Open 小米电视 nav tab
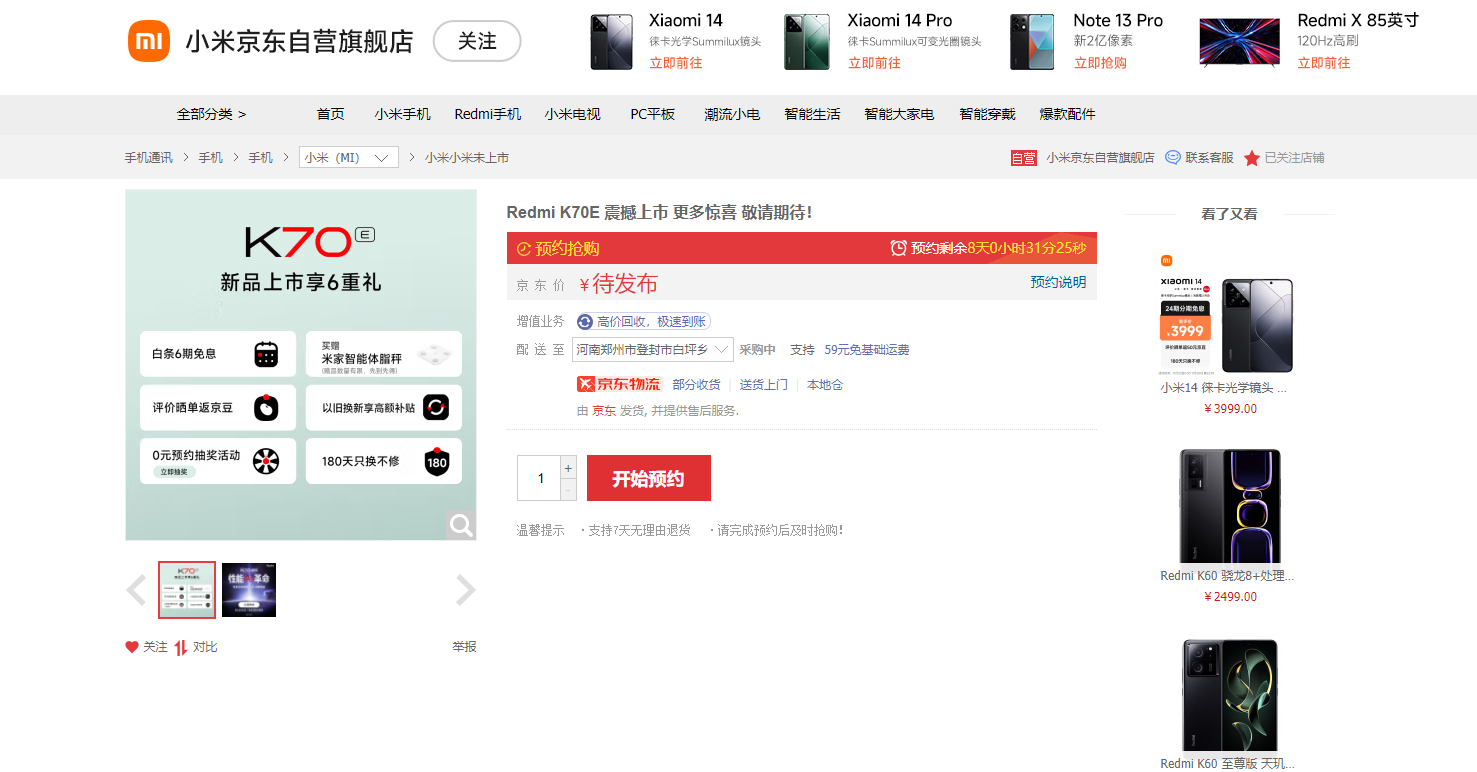The width and height of the screenshot is (1477, 772). (573, 114)
